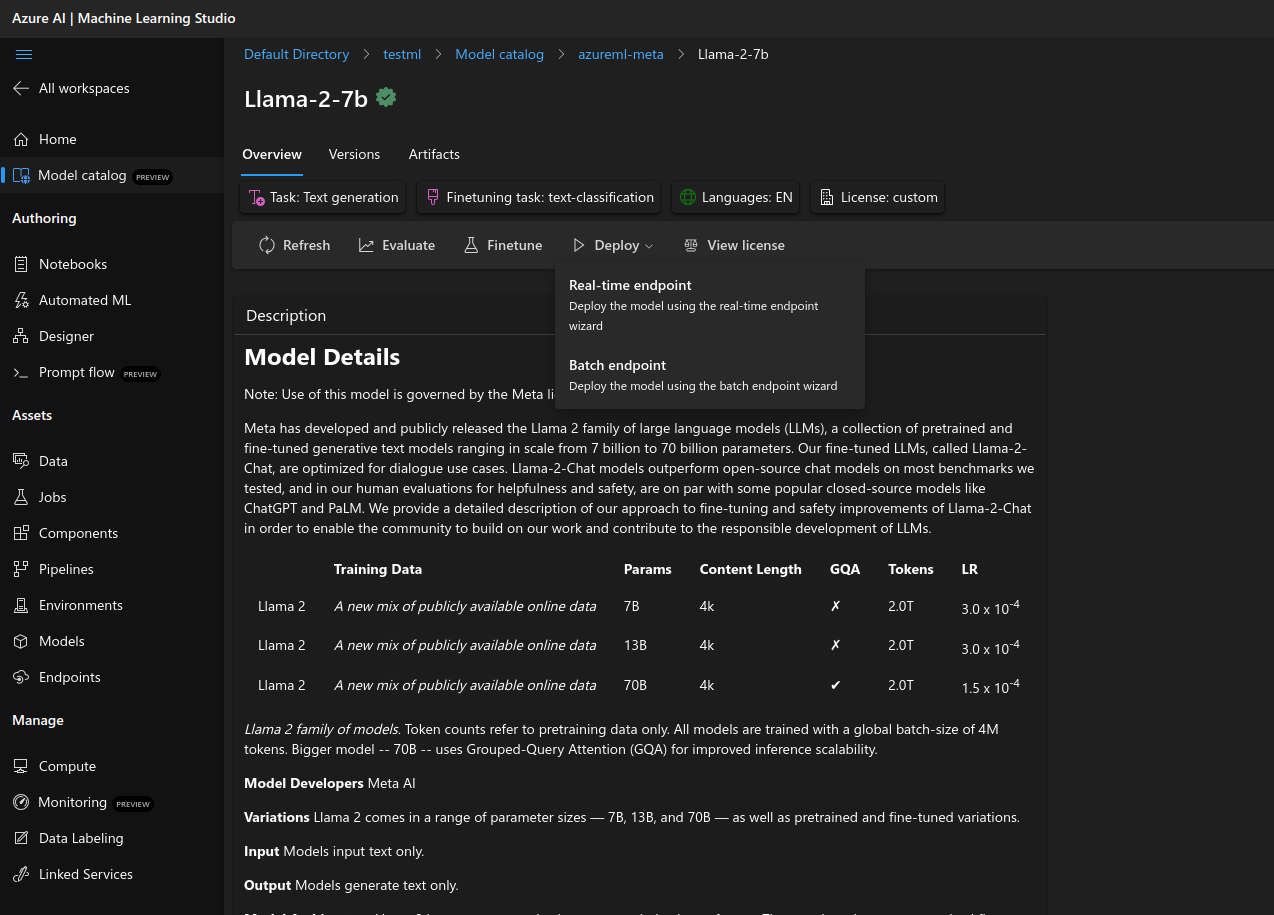1274x915 pixels.
Task: Click the License: custom tag
Action: [x=877, y=197]
